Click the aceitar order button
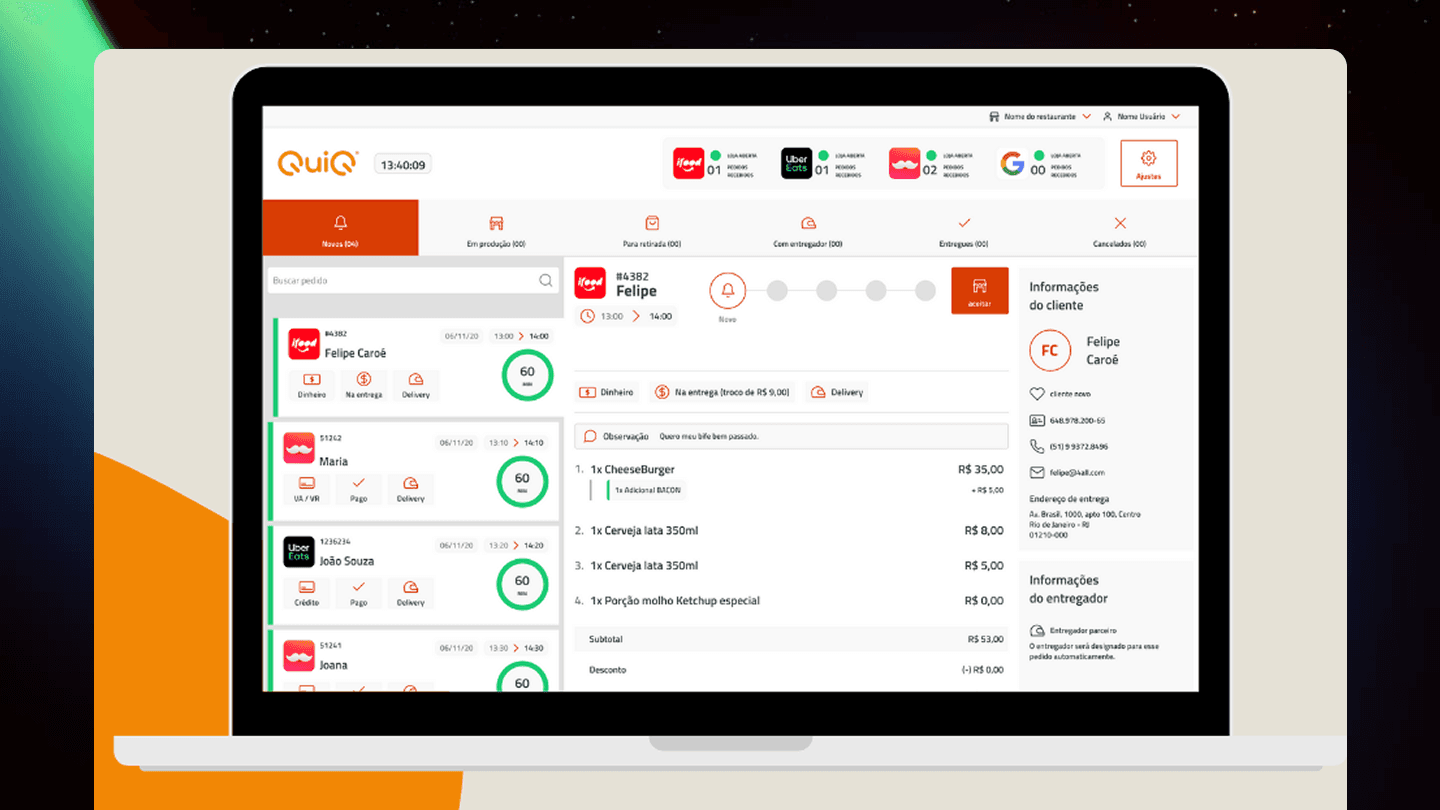The image size is (1440, 810). [980, 291]
